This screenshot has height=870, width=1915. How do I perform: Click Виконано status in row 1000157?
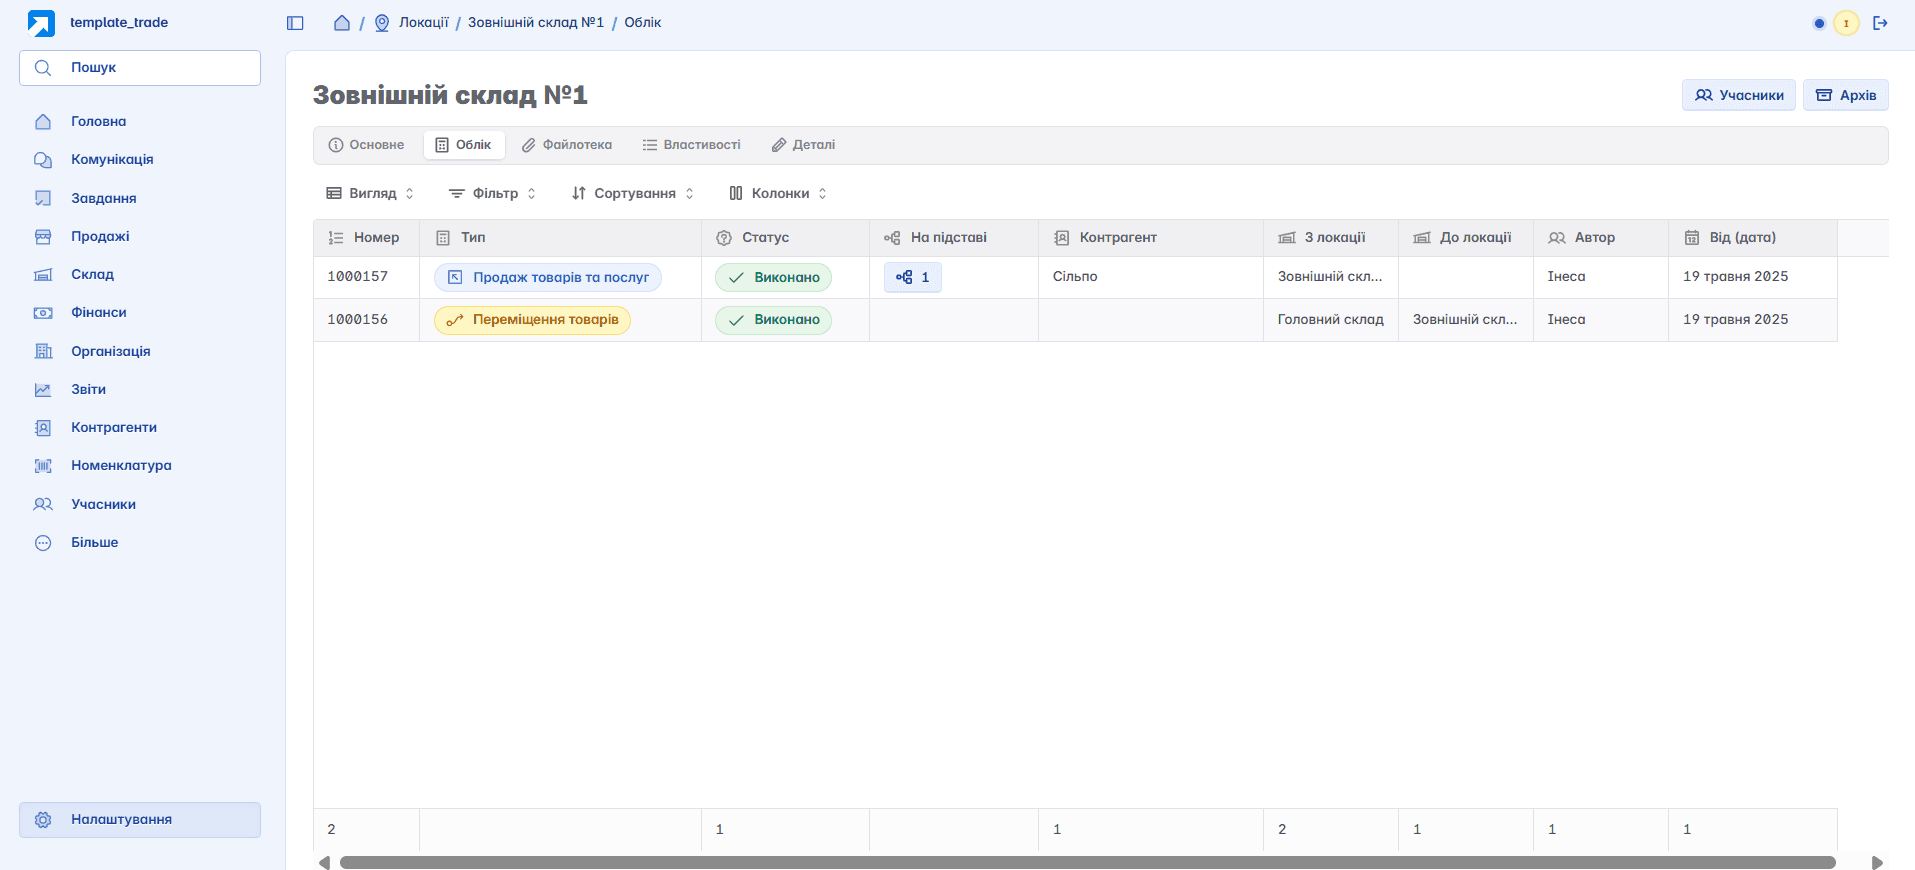point(773,277)
